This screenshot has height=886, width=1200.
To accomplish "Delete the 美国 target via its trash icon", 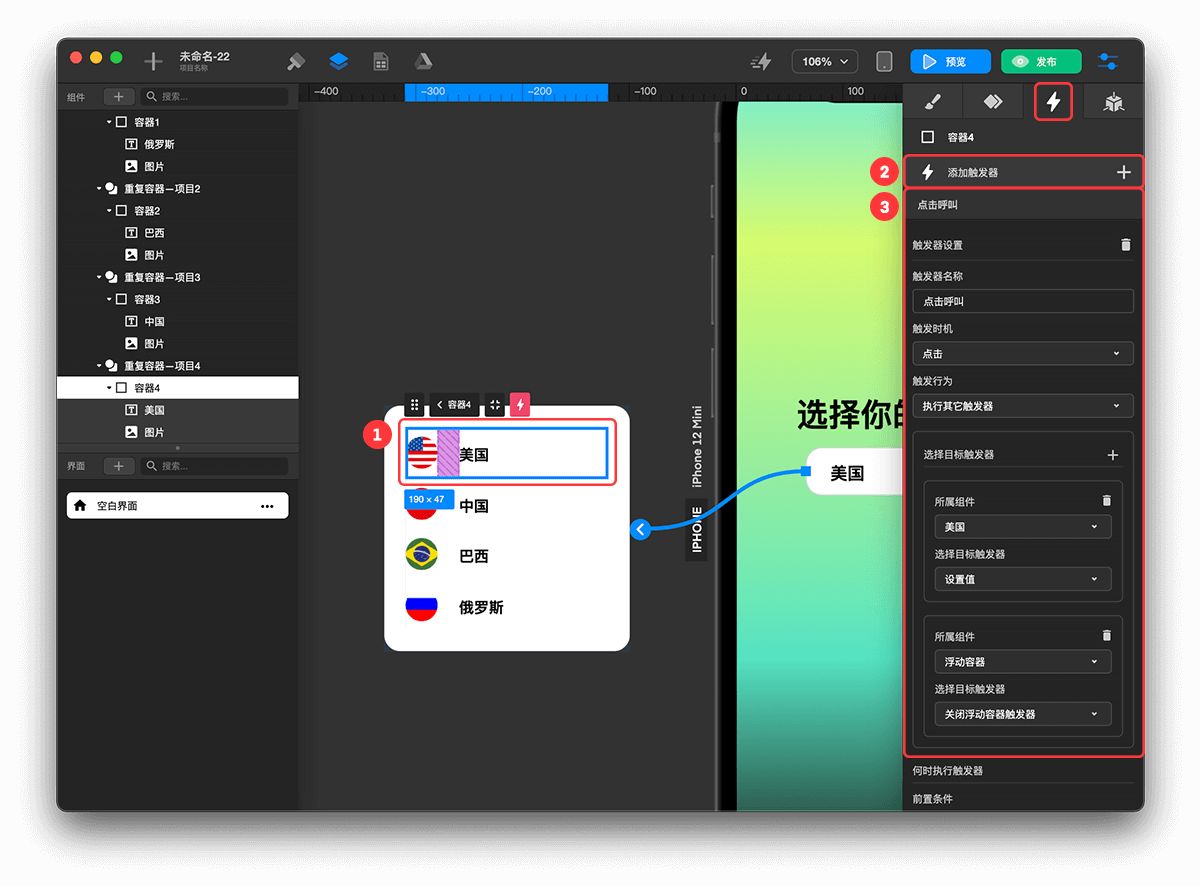I will coord(1106,501).
